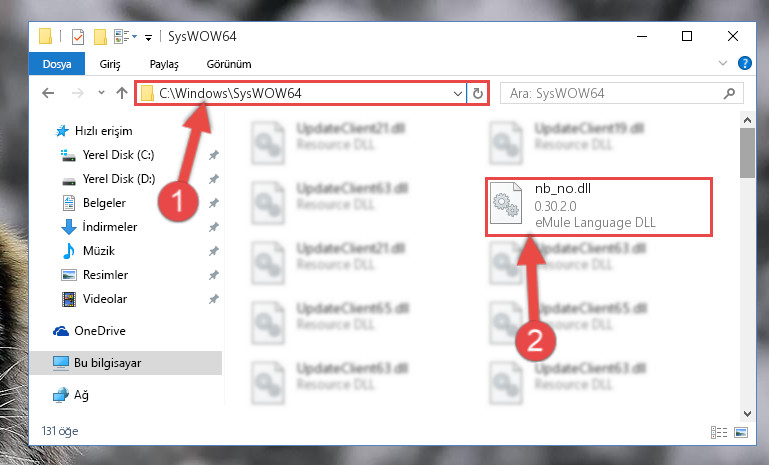Open the Görünüm ribbon tab
769x465 pixels.
(229, 64)
